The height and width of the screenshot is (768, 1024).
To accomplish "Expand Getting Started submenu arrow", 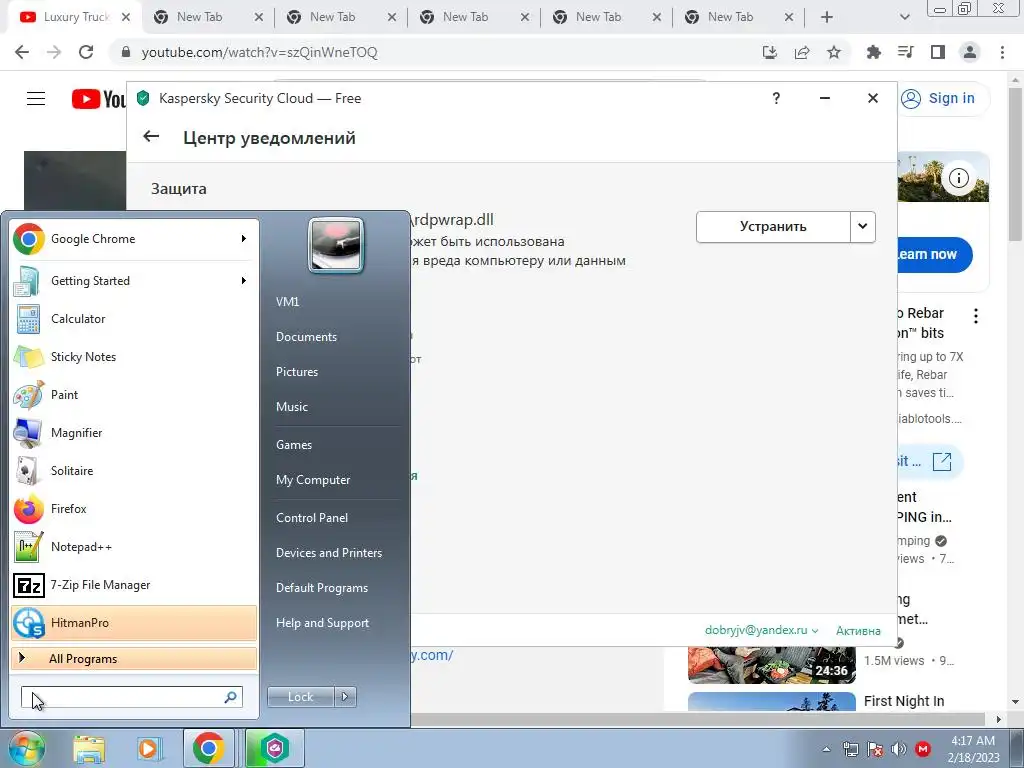I will (244, 281).
